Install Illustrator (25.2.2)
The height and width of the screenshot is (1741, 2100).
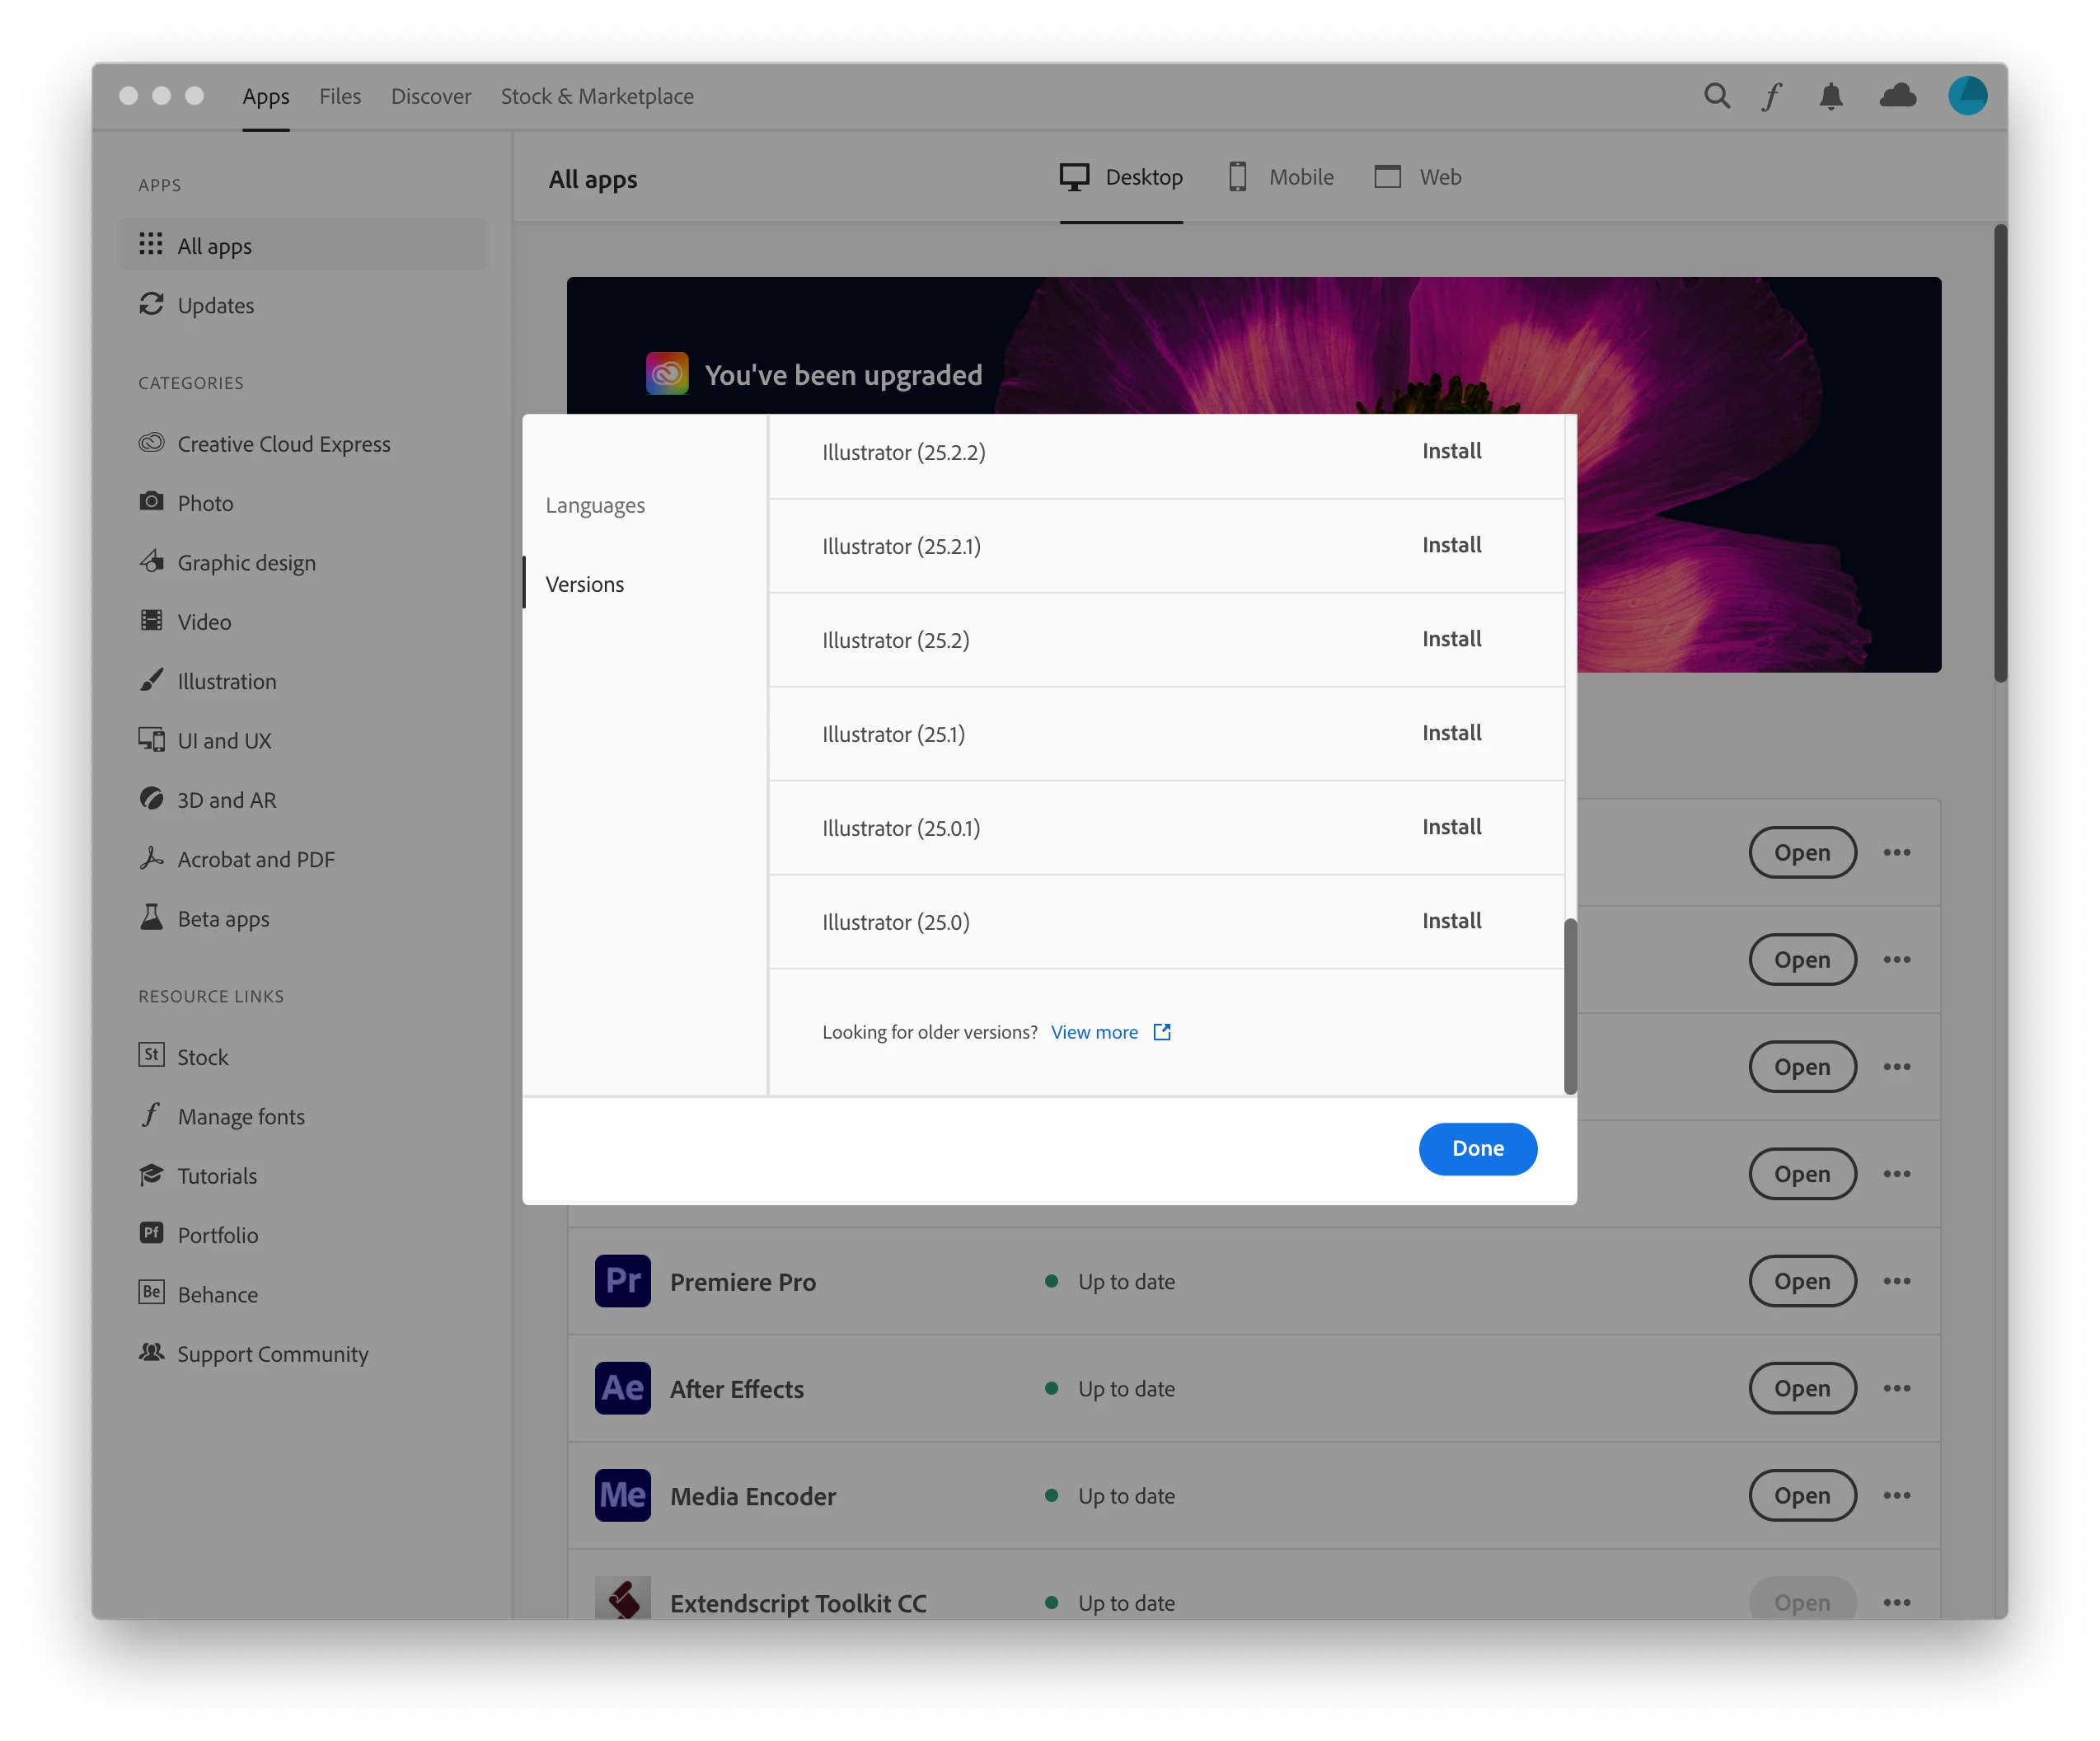click(1451, 451)
